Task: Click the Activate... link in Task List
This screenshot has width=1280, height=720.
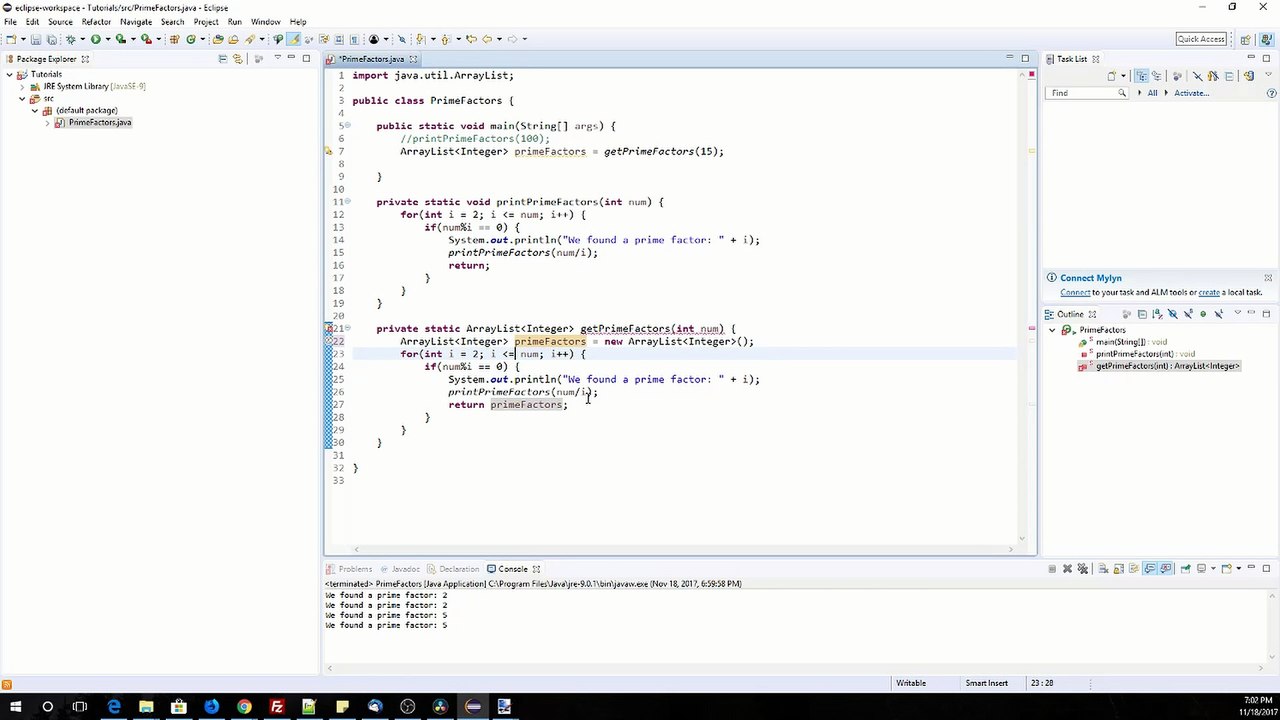Action: click(x=1191, y=93)
